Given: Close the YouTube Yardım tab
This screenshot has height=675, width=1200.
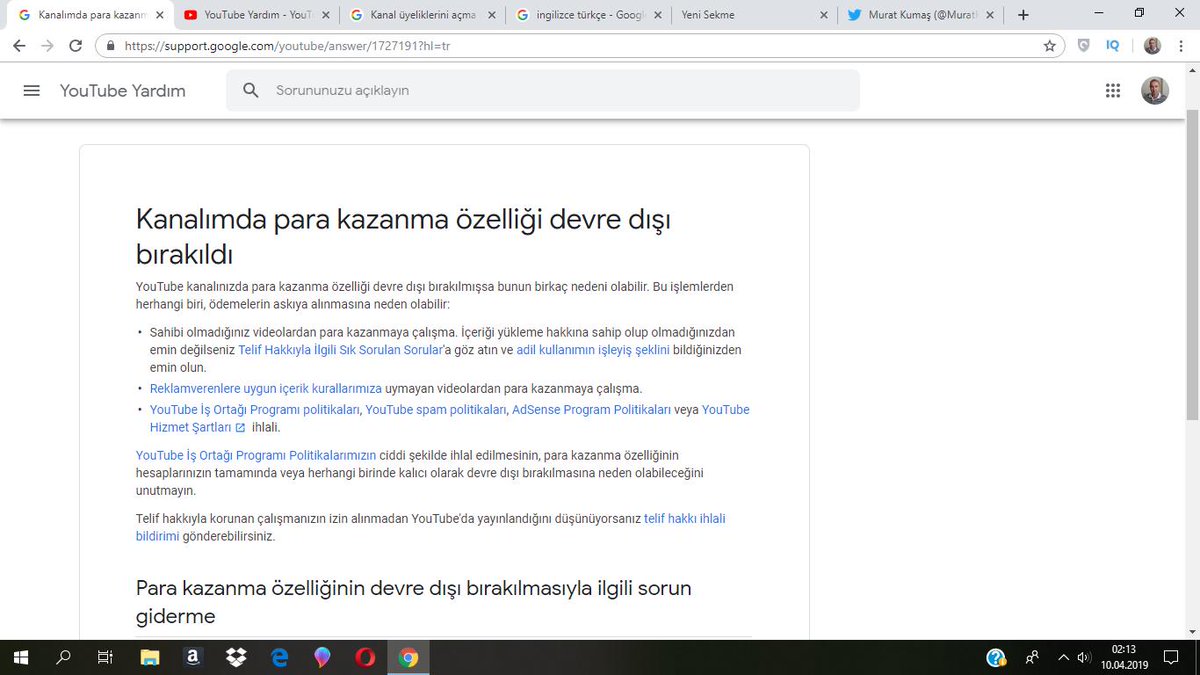Looking at the screenshot, I should (x=327, y=15).
